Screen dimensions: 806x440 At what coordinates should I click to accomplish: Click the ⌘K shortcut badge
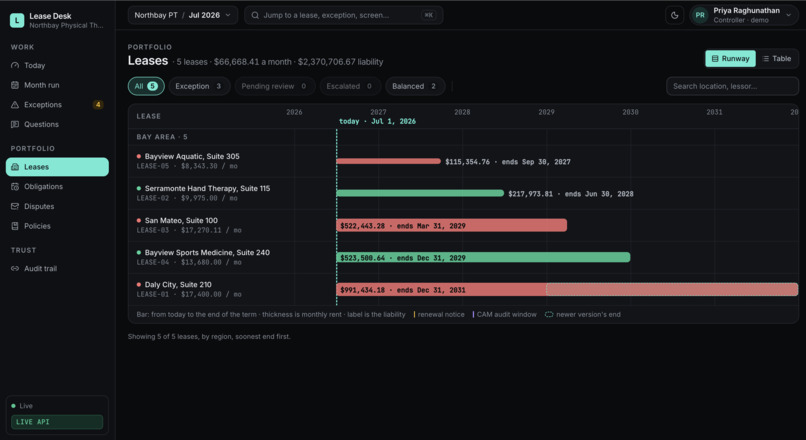[428, 15]
